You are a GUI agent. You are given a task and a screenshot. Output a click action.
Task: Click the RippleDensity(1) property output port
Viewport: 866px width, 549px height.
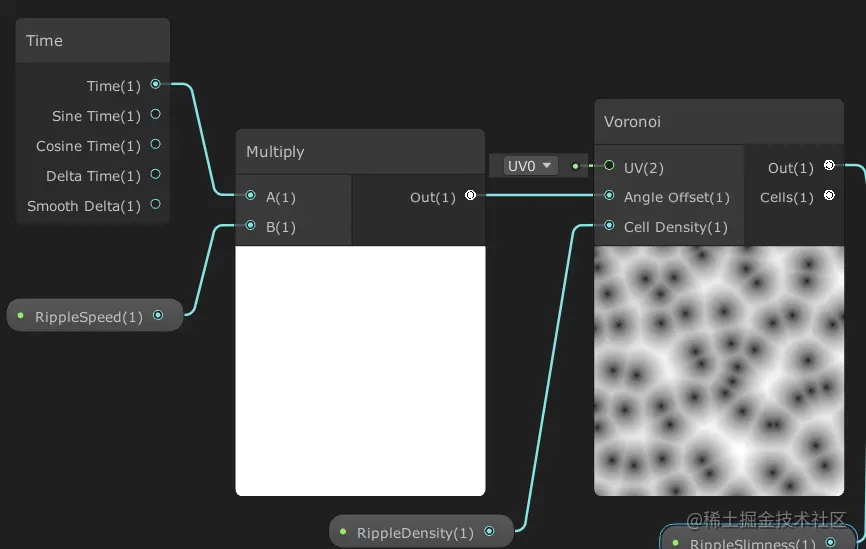[489, 531]
